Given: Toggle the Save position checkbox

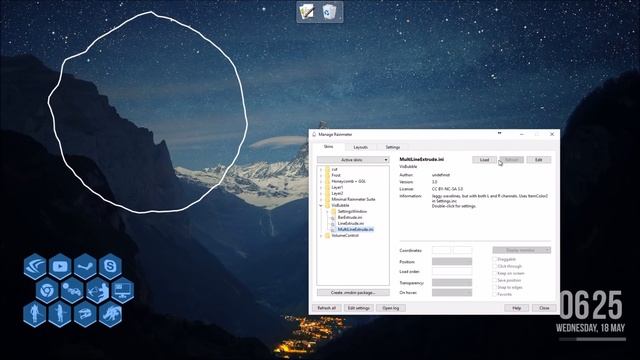Looking at the screenshot, I should 495,280.
